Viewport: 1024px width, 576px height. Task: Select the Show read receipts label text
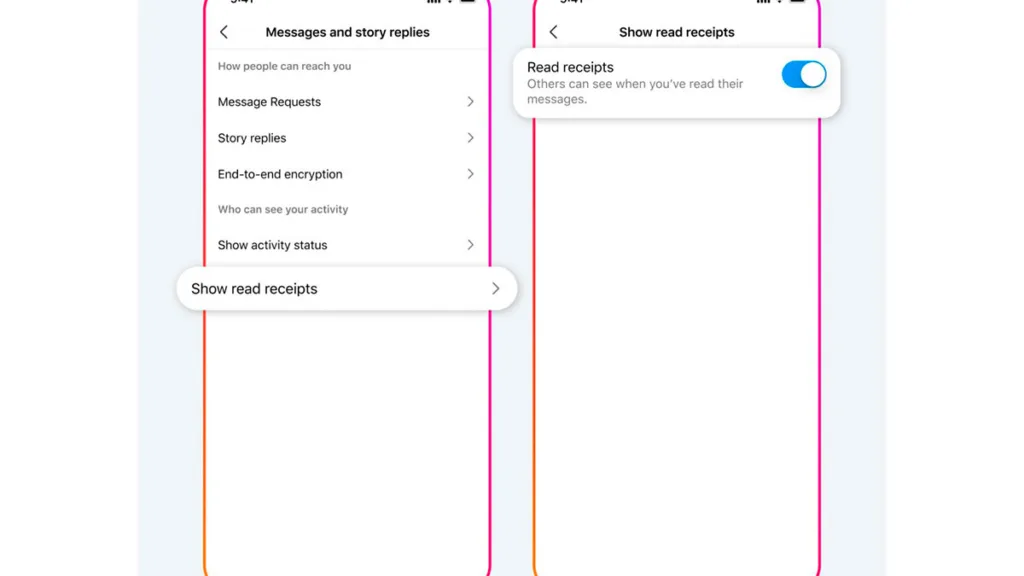(254, 289)
